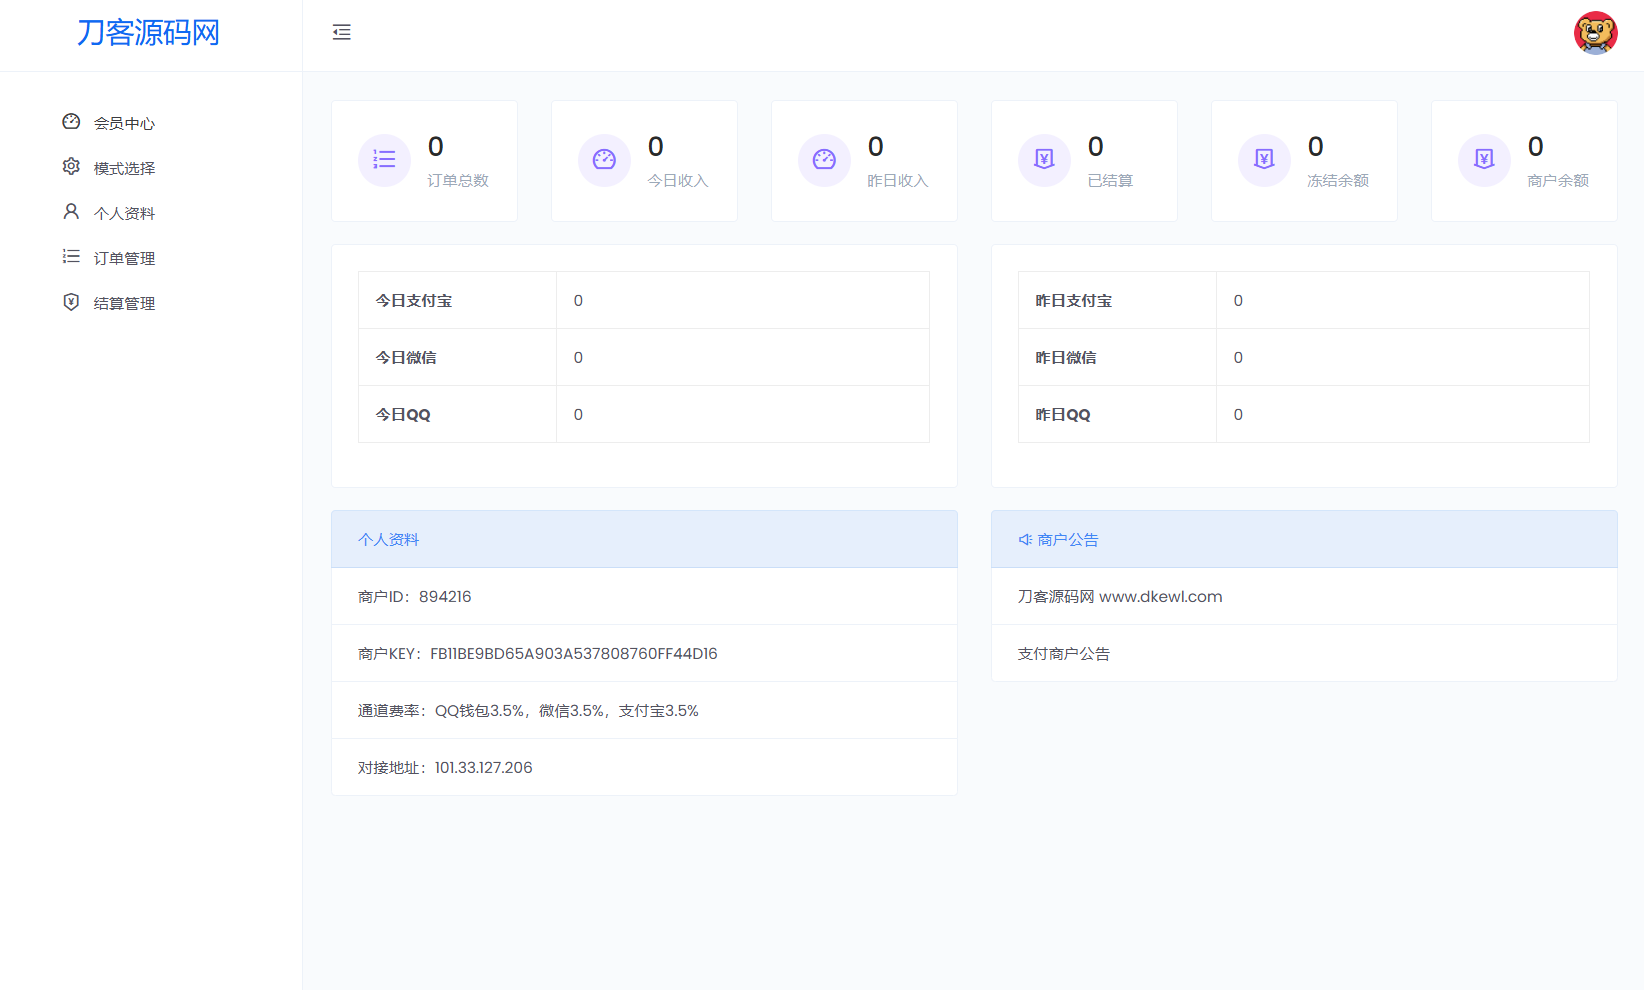Click the 今日收入 gauge icon
The image size is (1644, 990).
[604, 159]
